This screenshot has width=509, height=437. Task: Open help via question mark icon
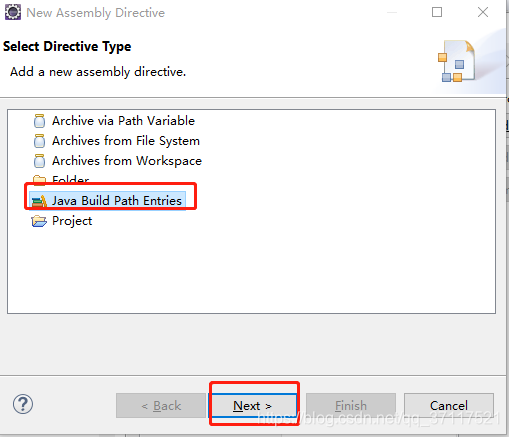tap(23, 404)
